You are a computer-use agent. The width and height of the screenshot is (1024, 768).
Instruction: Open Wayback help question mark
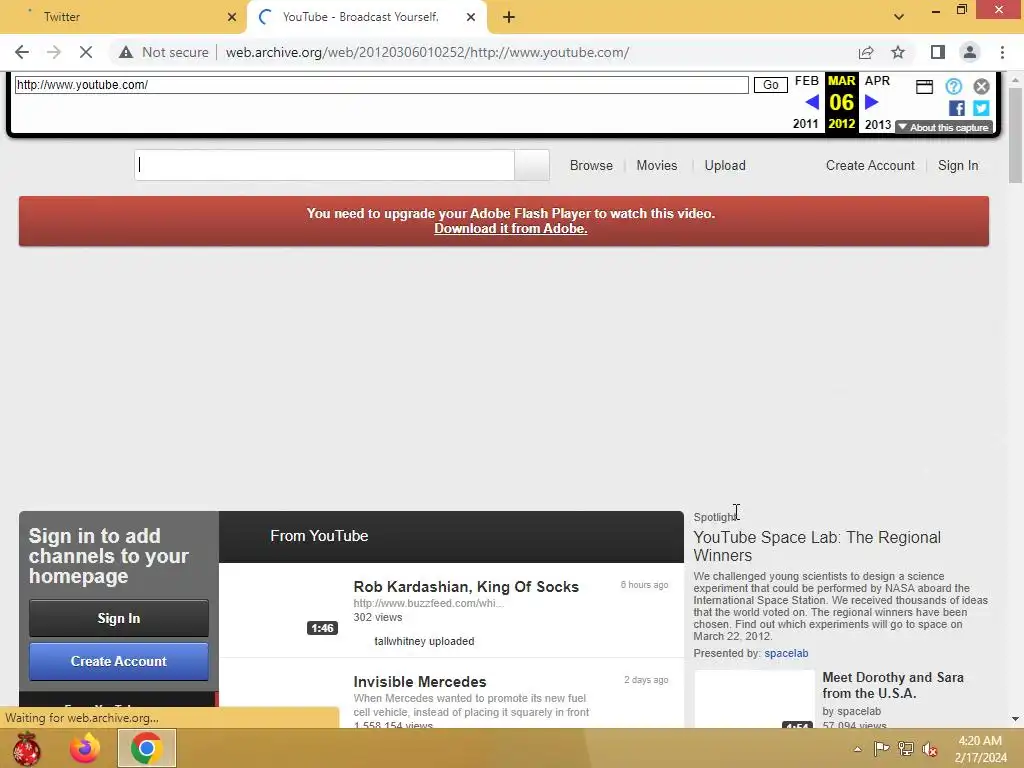(953, 86)
